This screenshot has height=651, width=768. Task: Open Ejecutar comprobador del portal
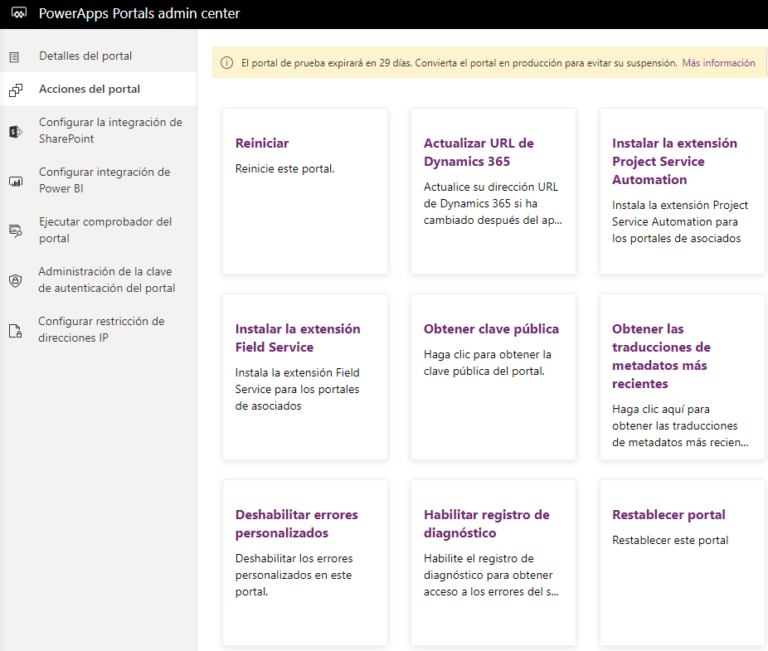click(98, 230)
